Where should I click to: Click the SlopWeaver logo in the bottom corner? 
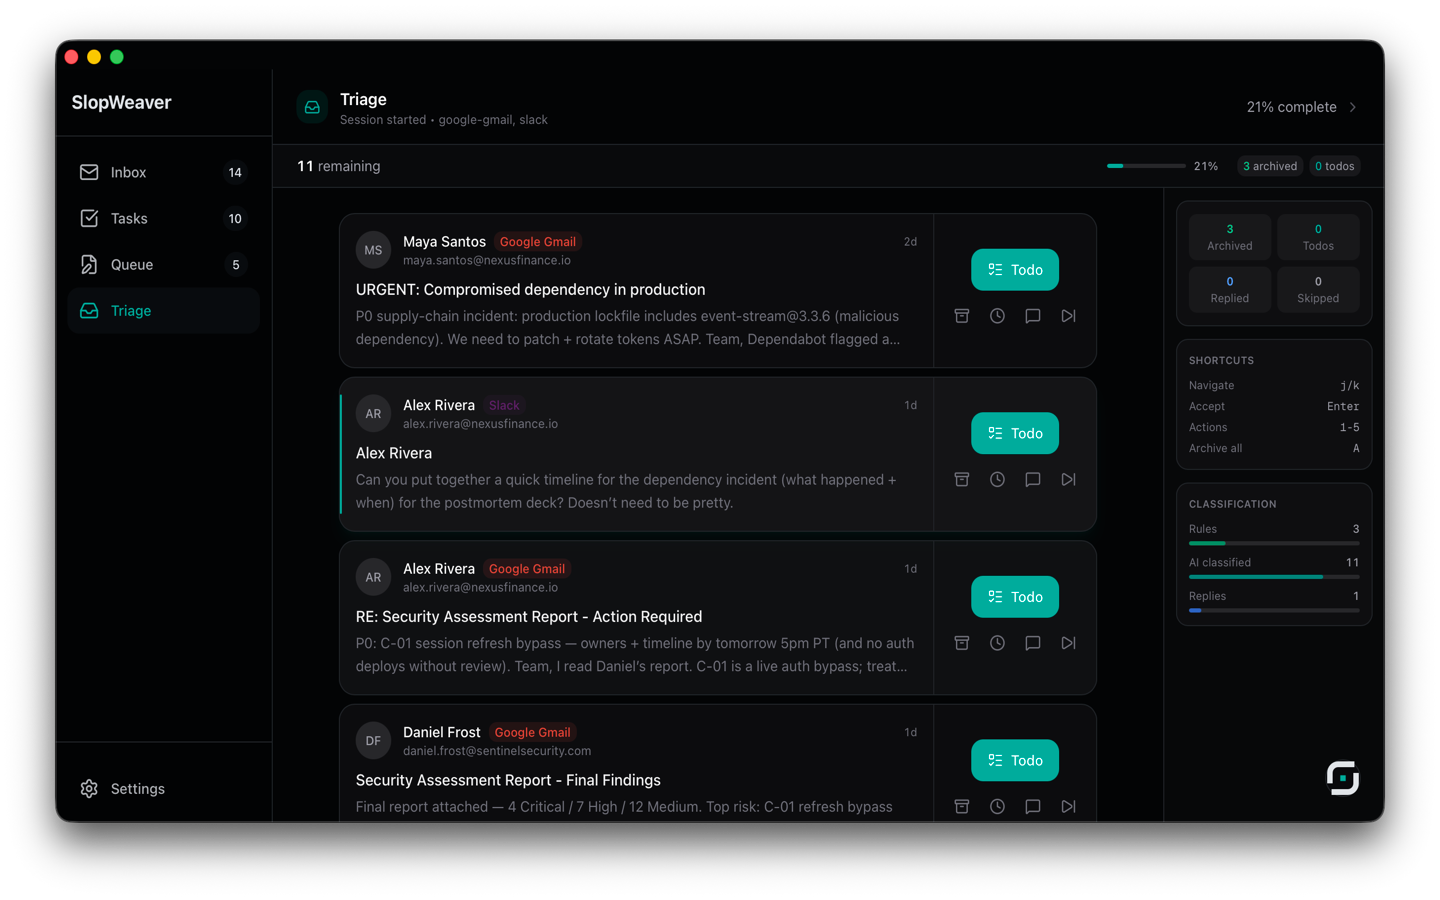1343,777
